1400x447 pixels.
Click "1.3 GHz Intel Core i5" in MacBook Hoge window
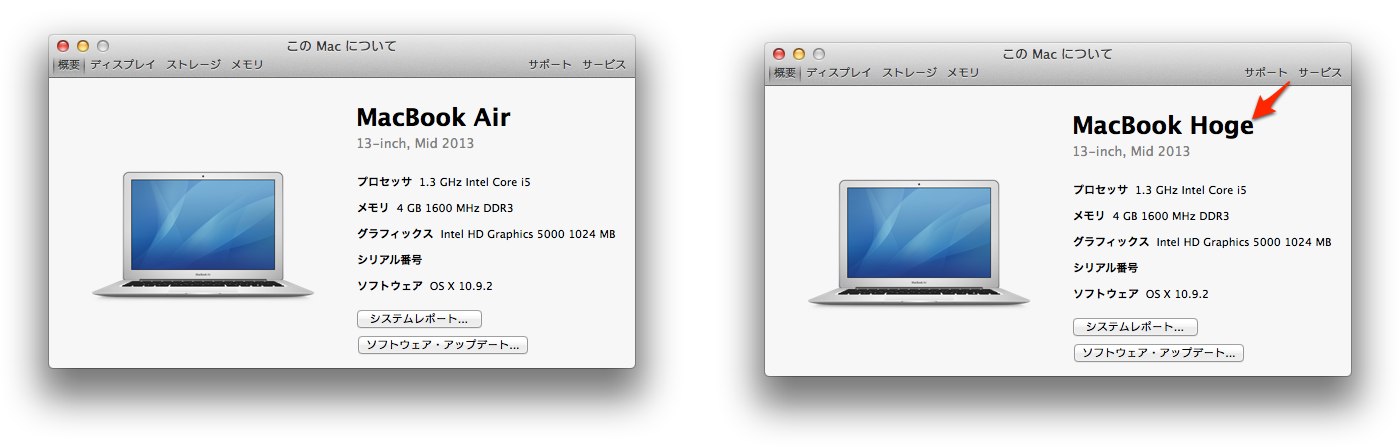pyautogui.click(x=1190, y=190)
